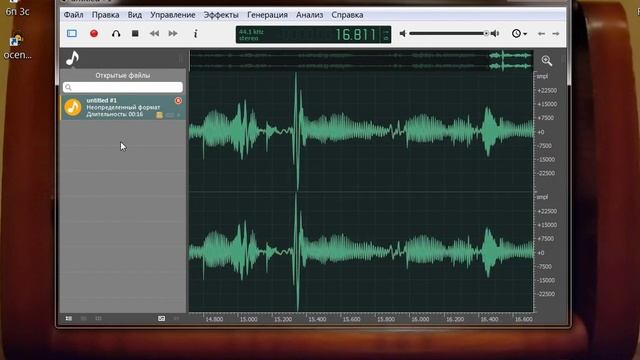640x360 pixels.
Task: Click the lower channel waveform
Action: point(361,252)
